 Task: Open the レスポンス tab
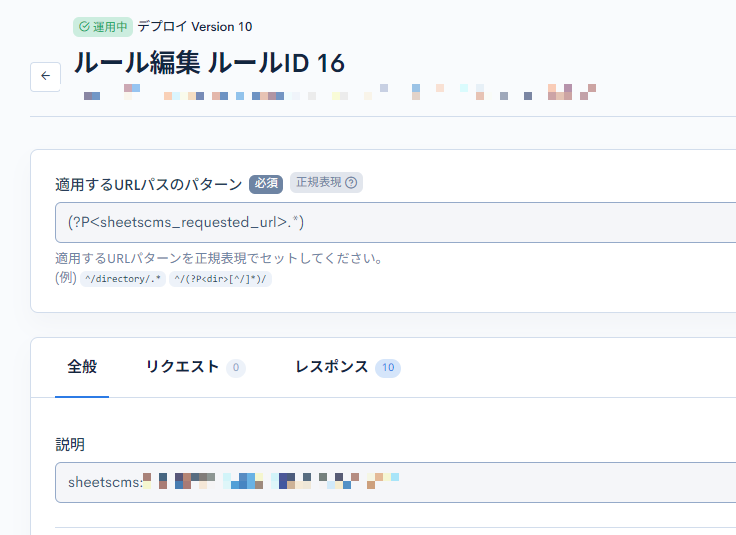pyautogui.click(x=348, y=367)
